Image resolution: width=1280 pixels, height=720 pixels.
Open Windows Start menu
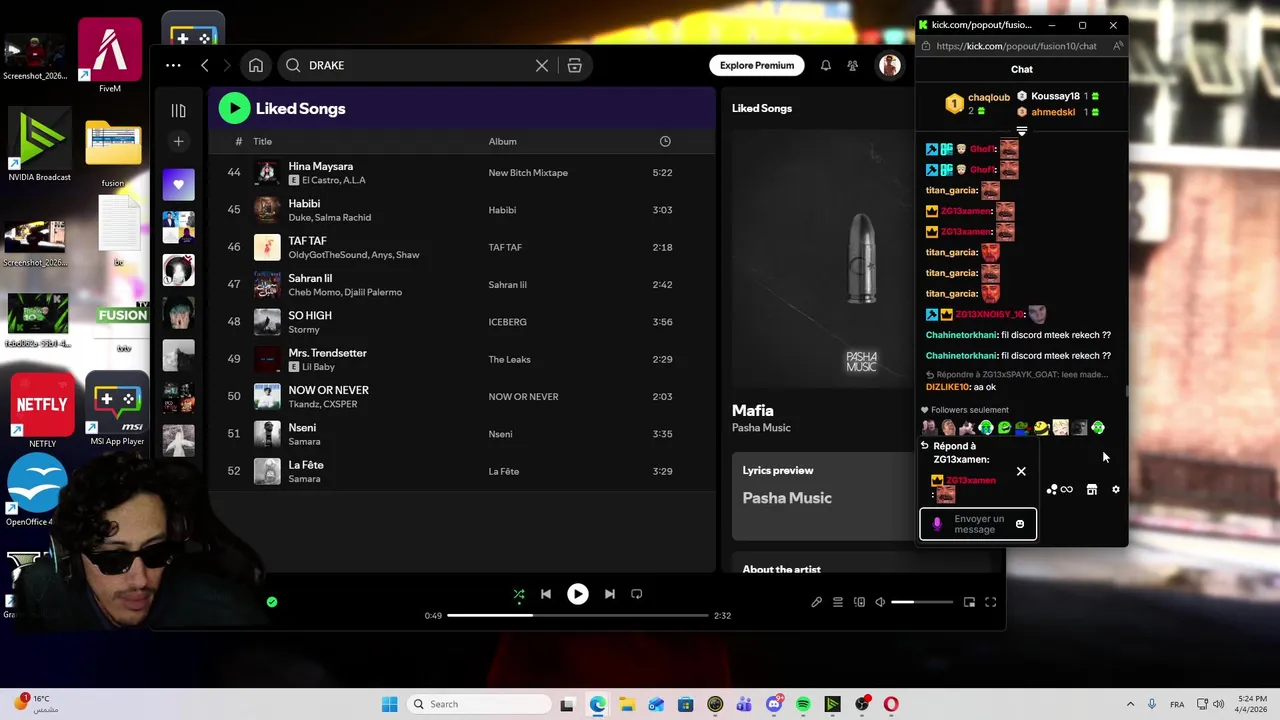point(389,704)
